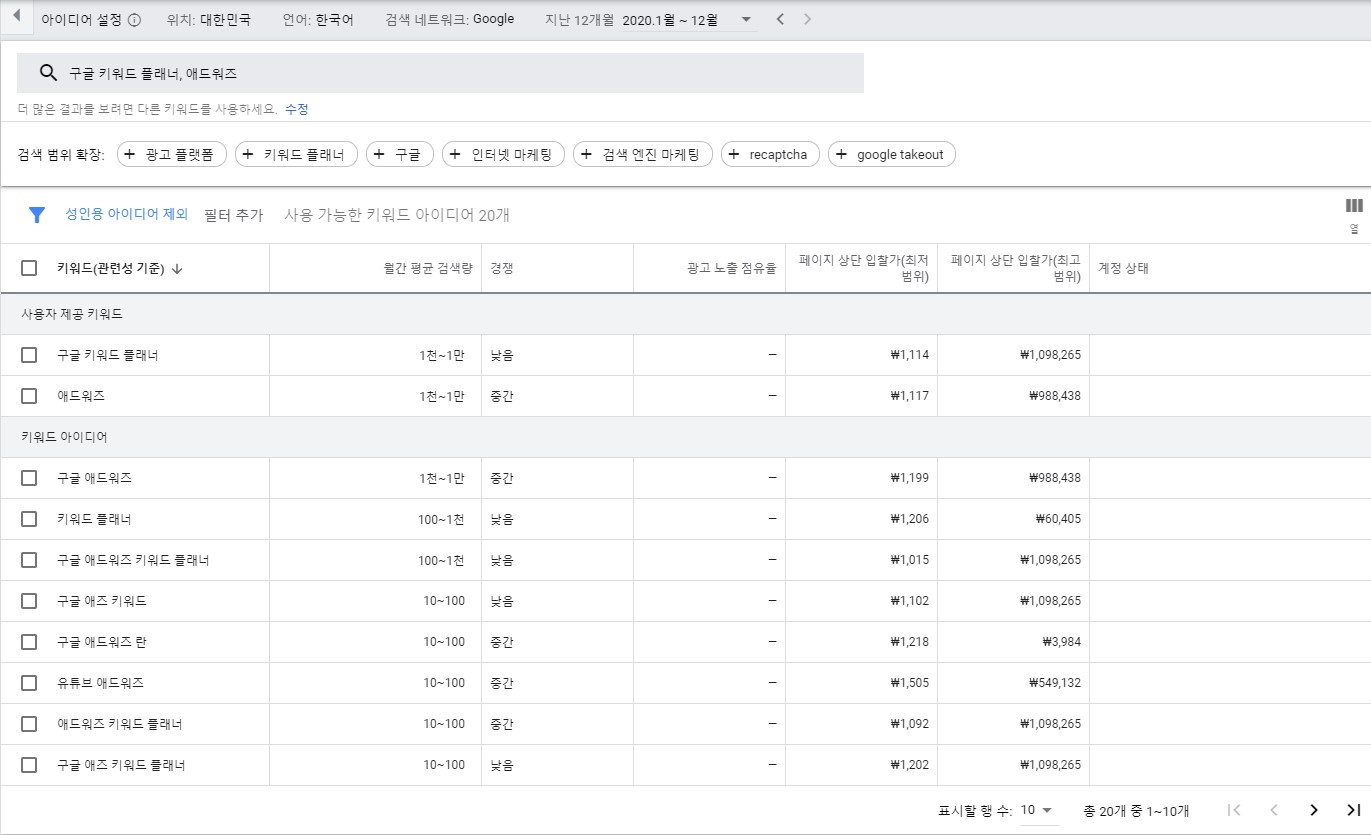Sort by 페이지 상단 입찰가(최고 범위) column

(x=1016, y=268)
